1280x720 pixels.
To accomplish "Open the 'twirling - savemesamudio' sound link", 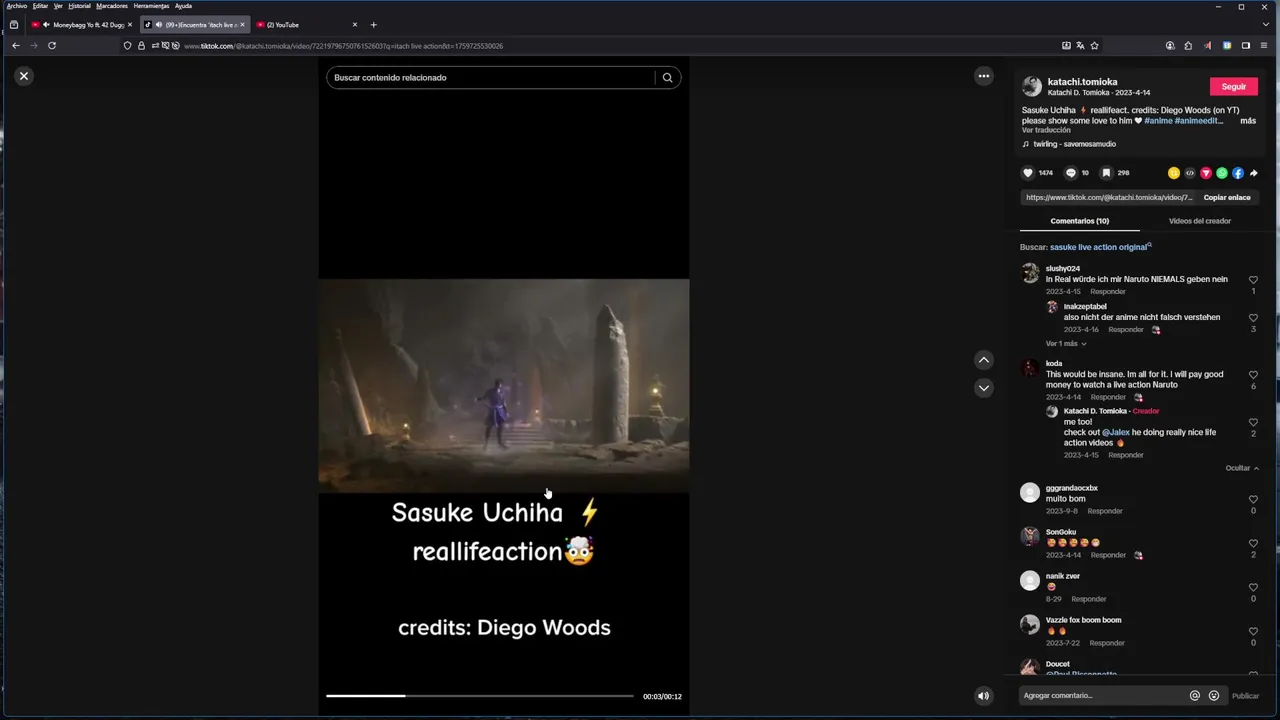I will coord(1074,144).
